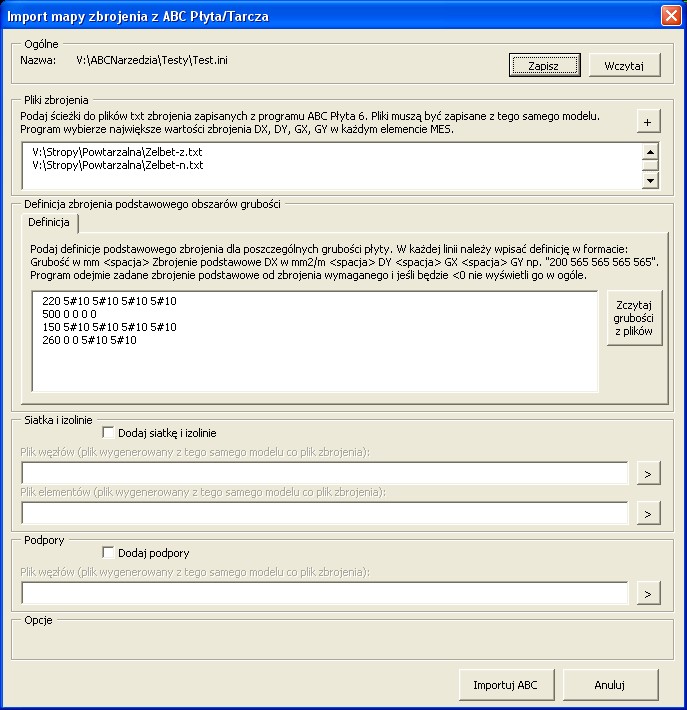Viewport: 687px width, 710px height.
Task: Close the Import mapy zbrojenia dialog
Action: click(670, 16)
